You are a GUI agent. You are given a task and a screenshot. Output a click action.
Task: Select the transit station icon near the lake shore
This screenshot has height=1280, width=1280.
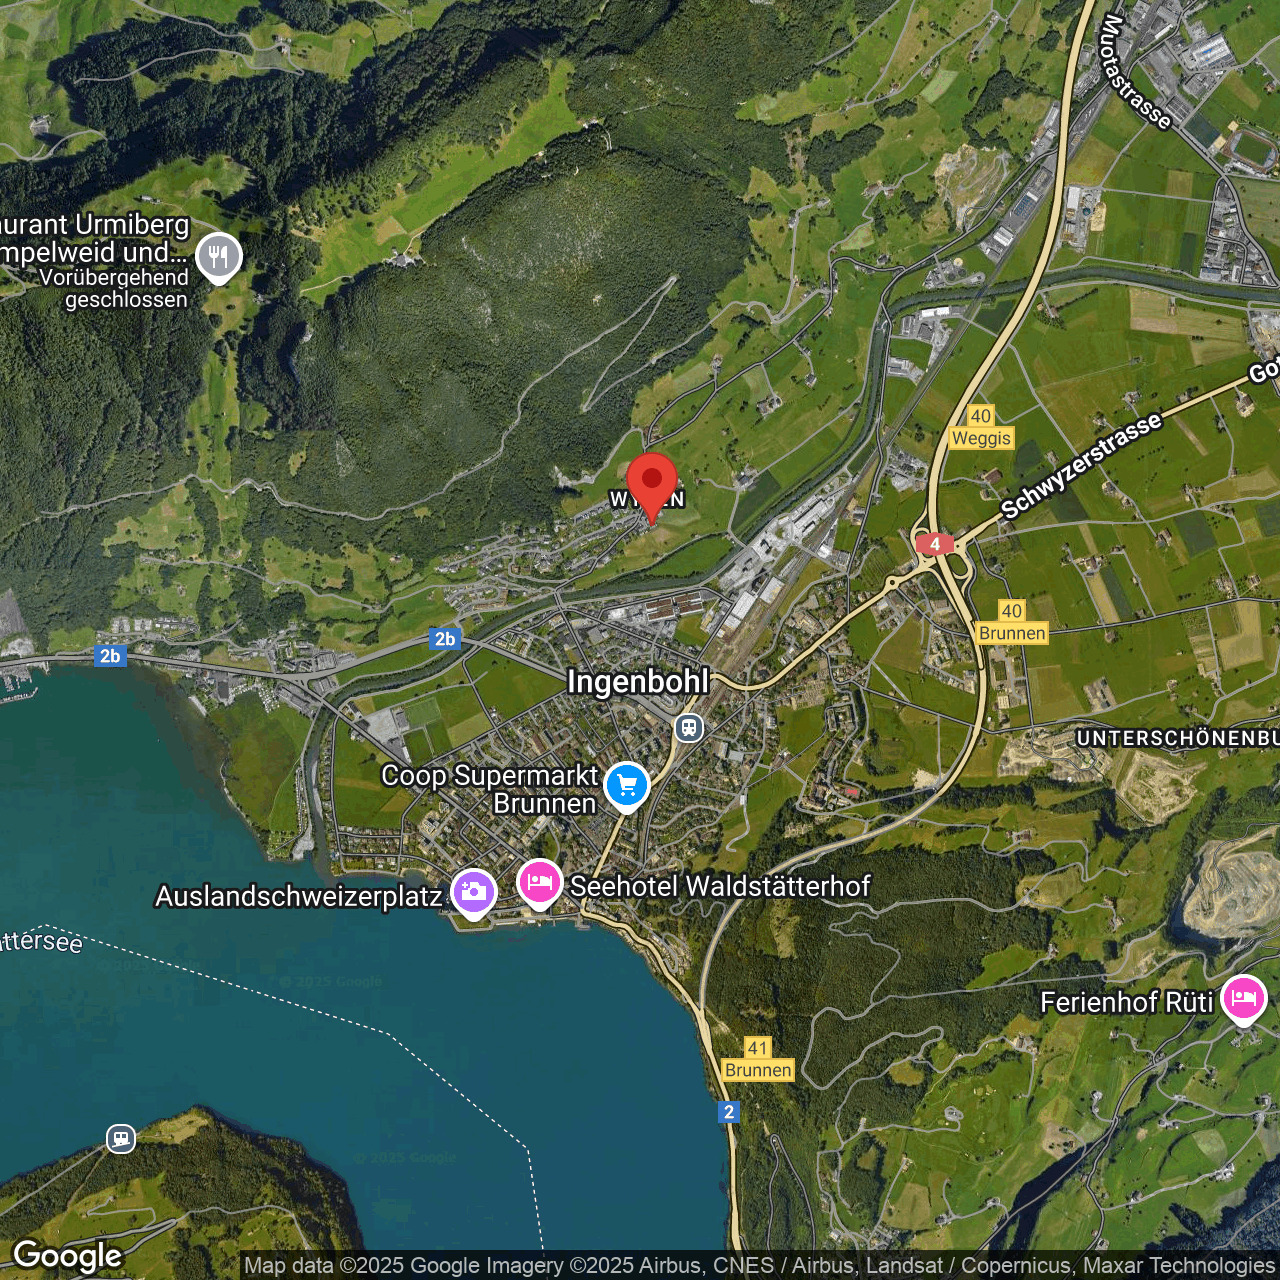click(x=120, y=1139)
